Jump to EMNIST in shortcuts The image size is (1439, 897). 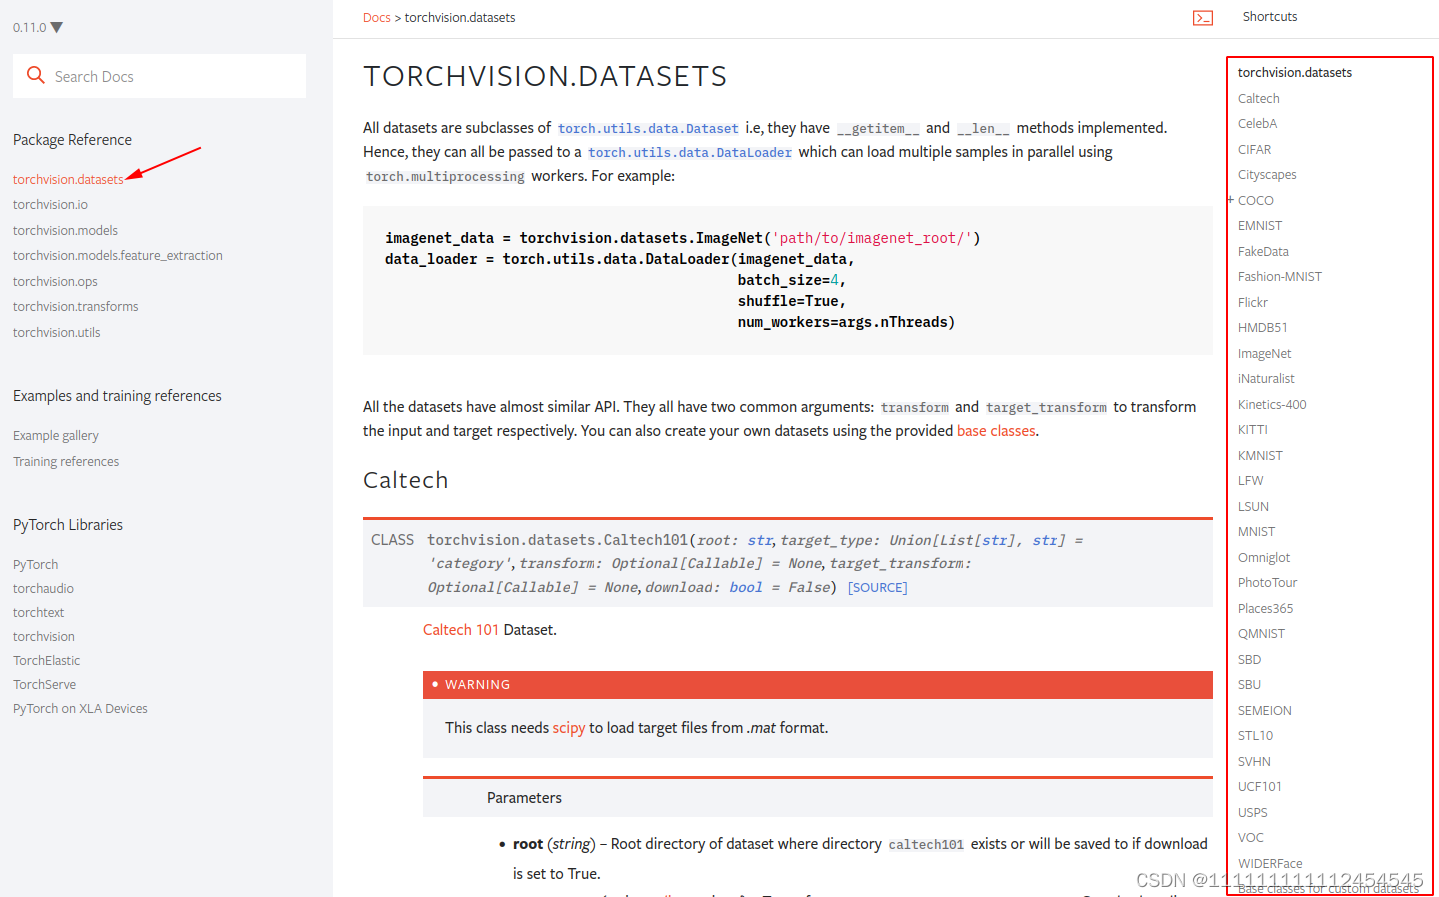(x=1260, y=226)
